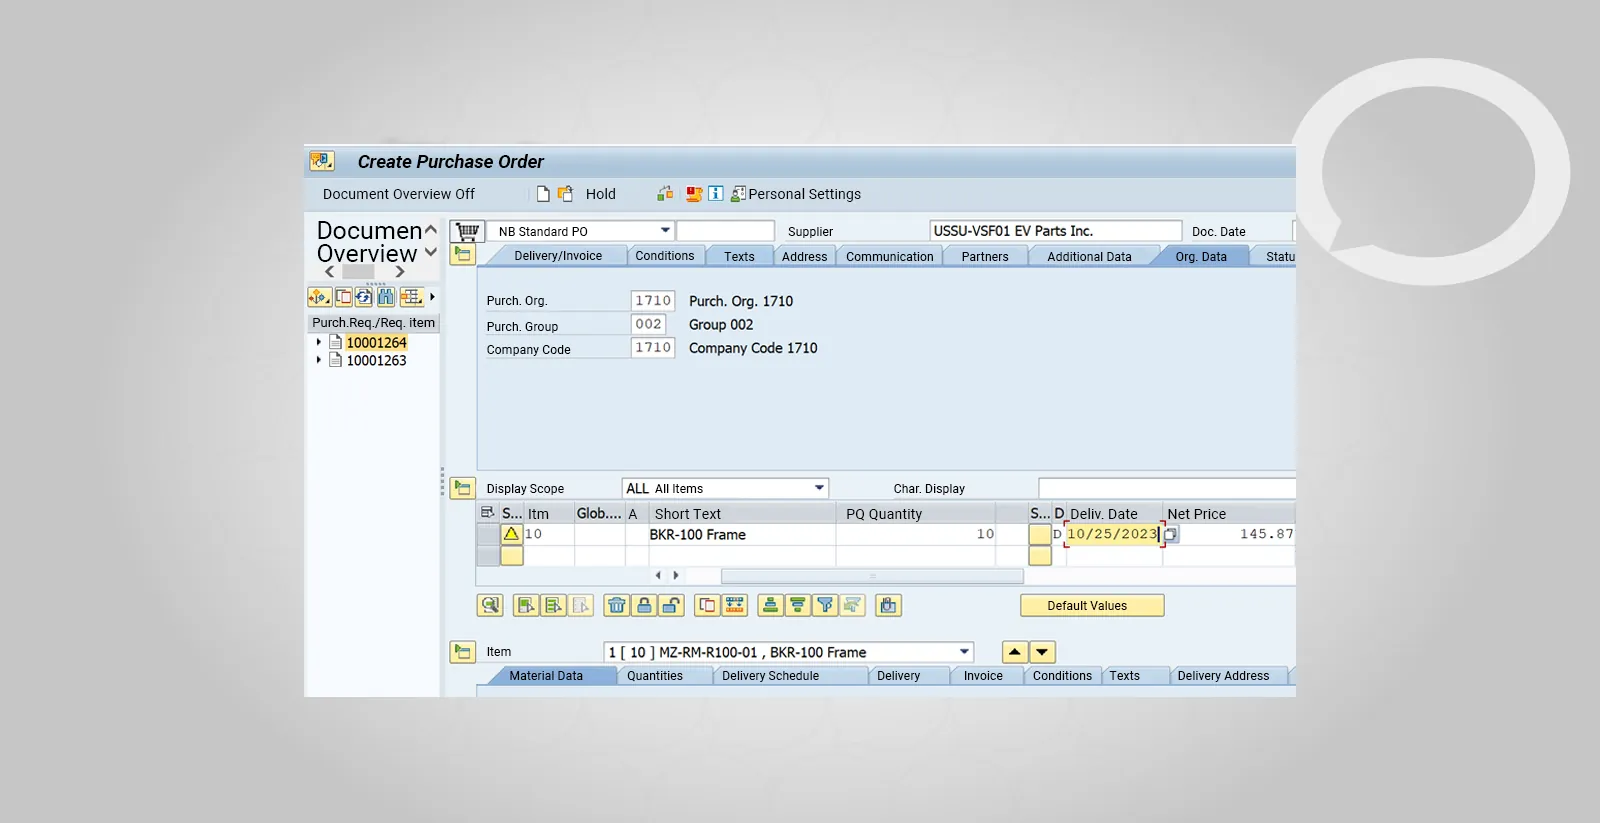The height and width of the screenshot is (823, 1600).
Task: Click the Purch. Org. field 1710
Action: (653, 300)
